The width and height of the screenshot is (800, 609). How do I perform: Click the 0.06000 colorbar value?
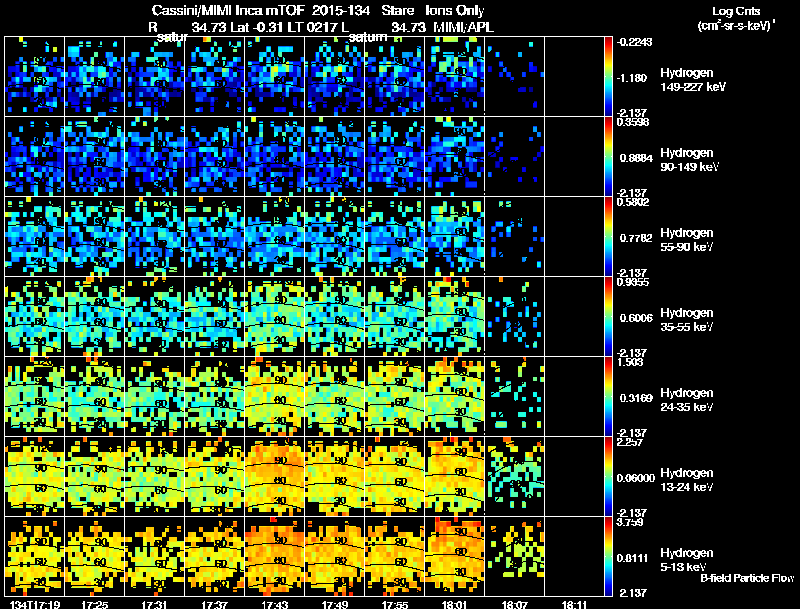[636, 478]
